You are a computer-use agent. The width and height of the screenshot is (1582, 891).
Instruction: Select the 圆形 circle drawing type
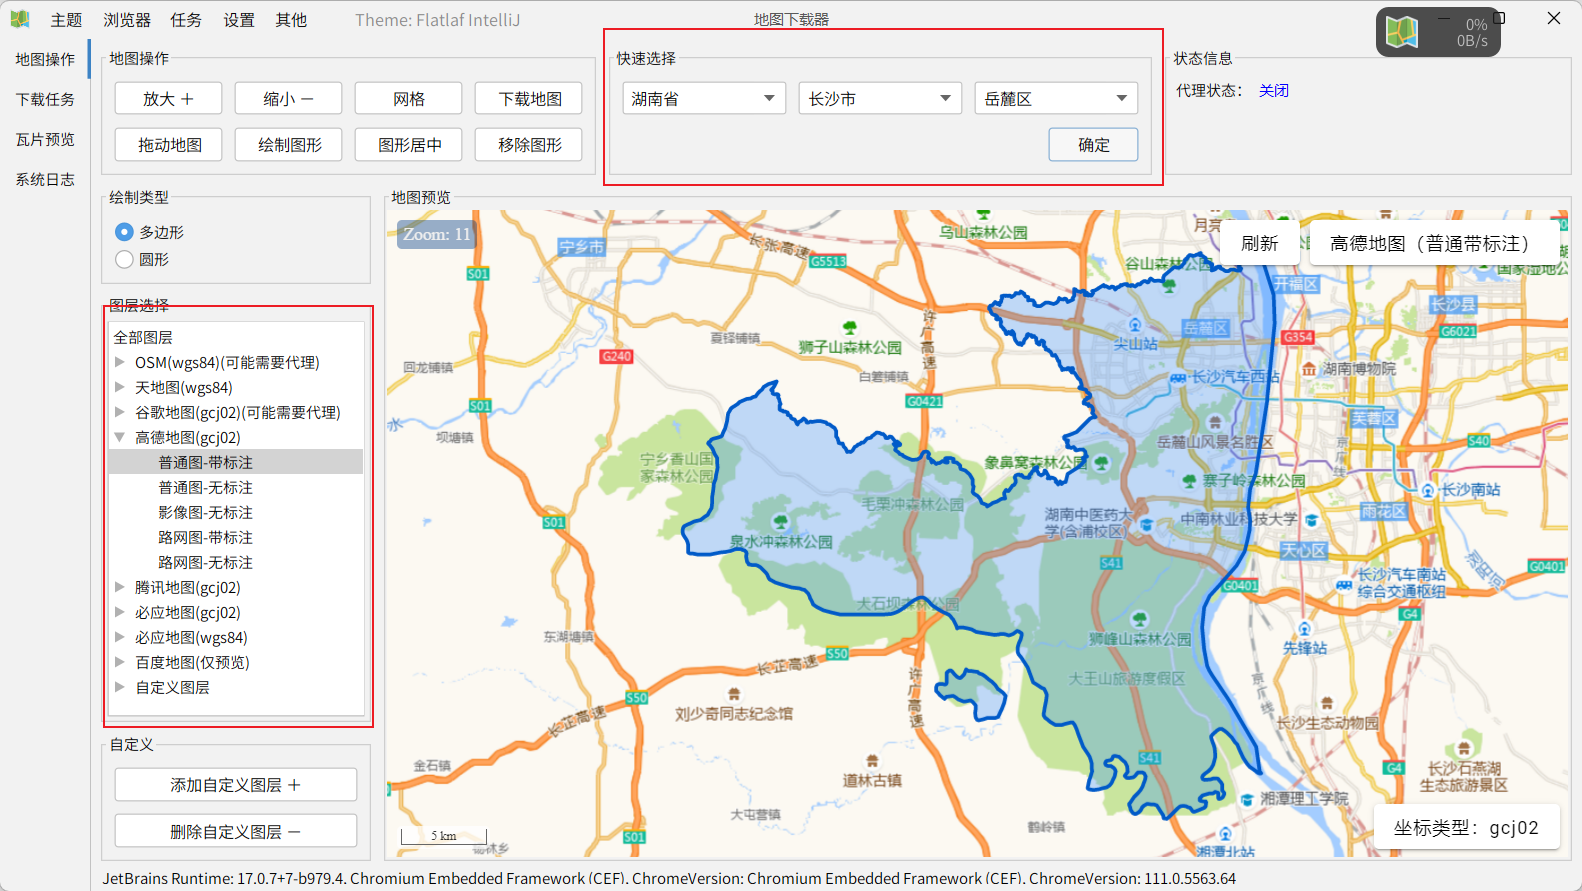point(125,259)
